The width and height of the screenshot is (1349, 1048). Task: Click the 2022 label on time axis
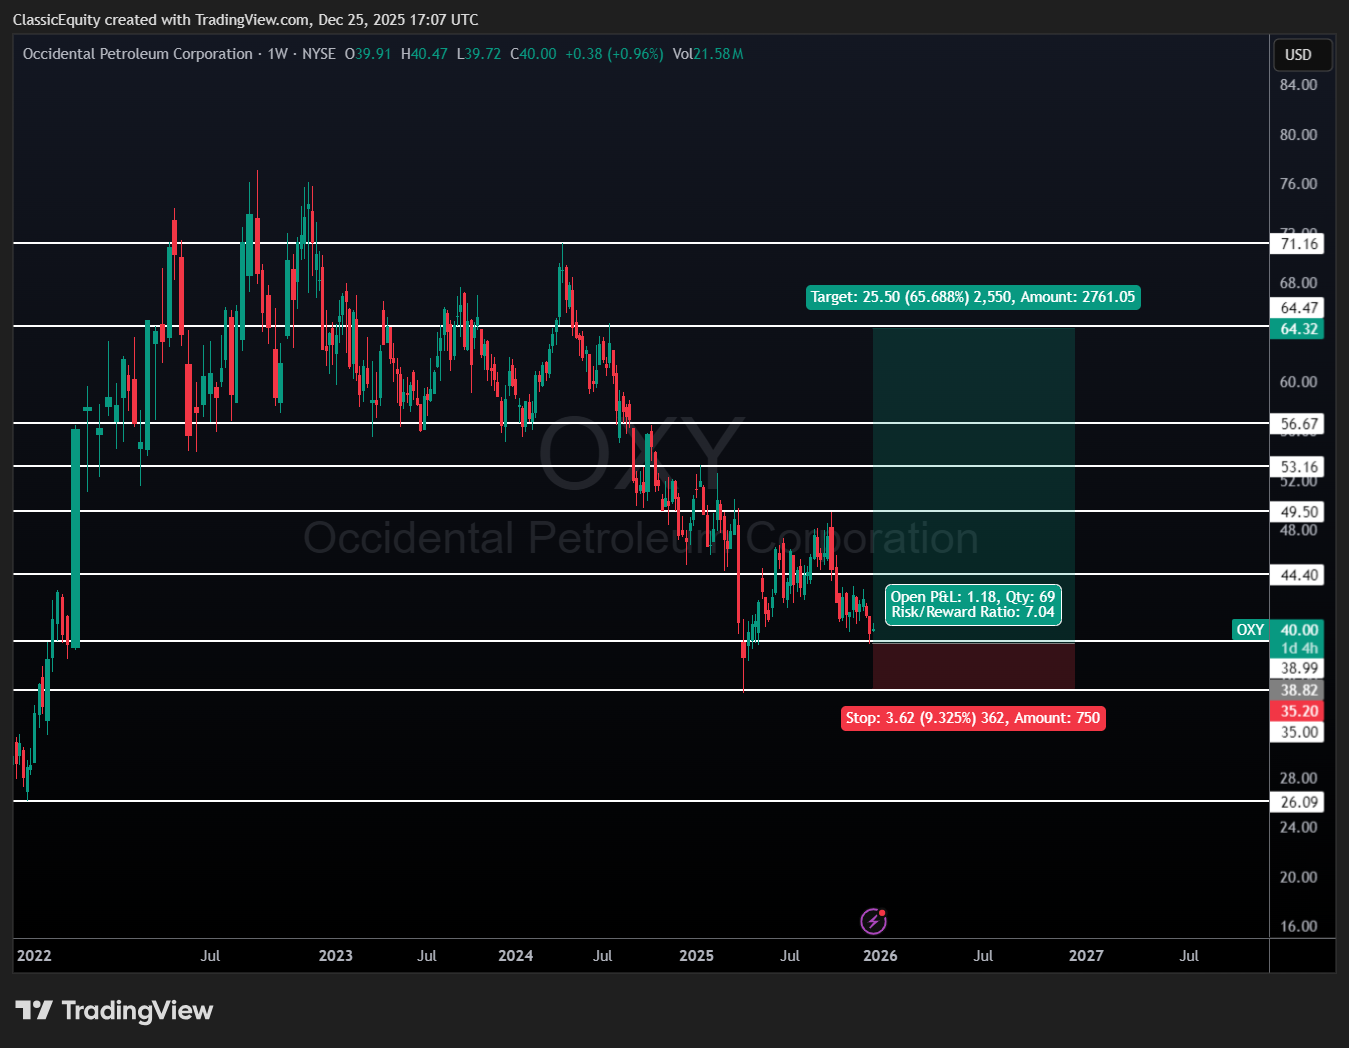[x=34, y=956]
